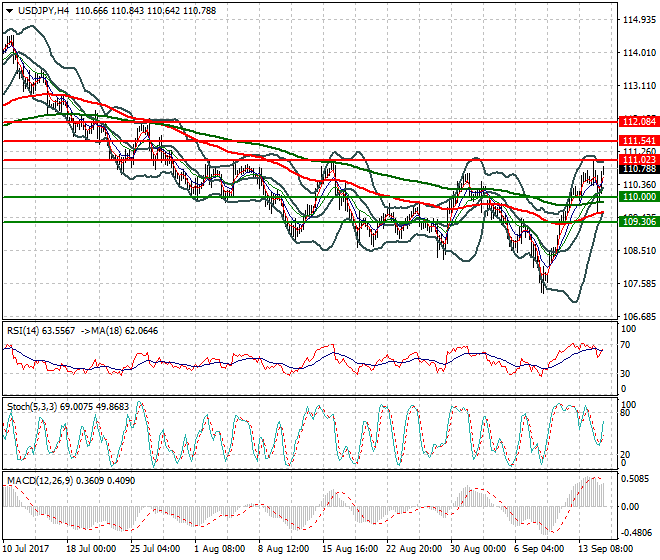The width and height of the screenshot is (660, 560).
Task: Select the red 111.541 resistance price label
Action: coord(639,141)
